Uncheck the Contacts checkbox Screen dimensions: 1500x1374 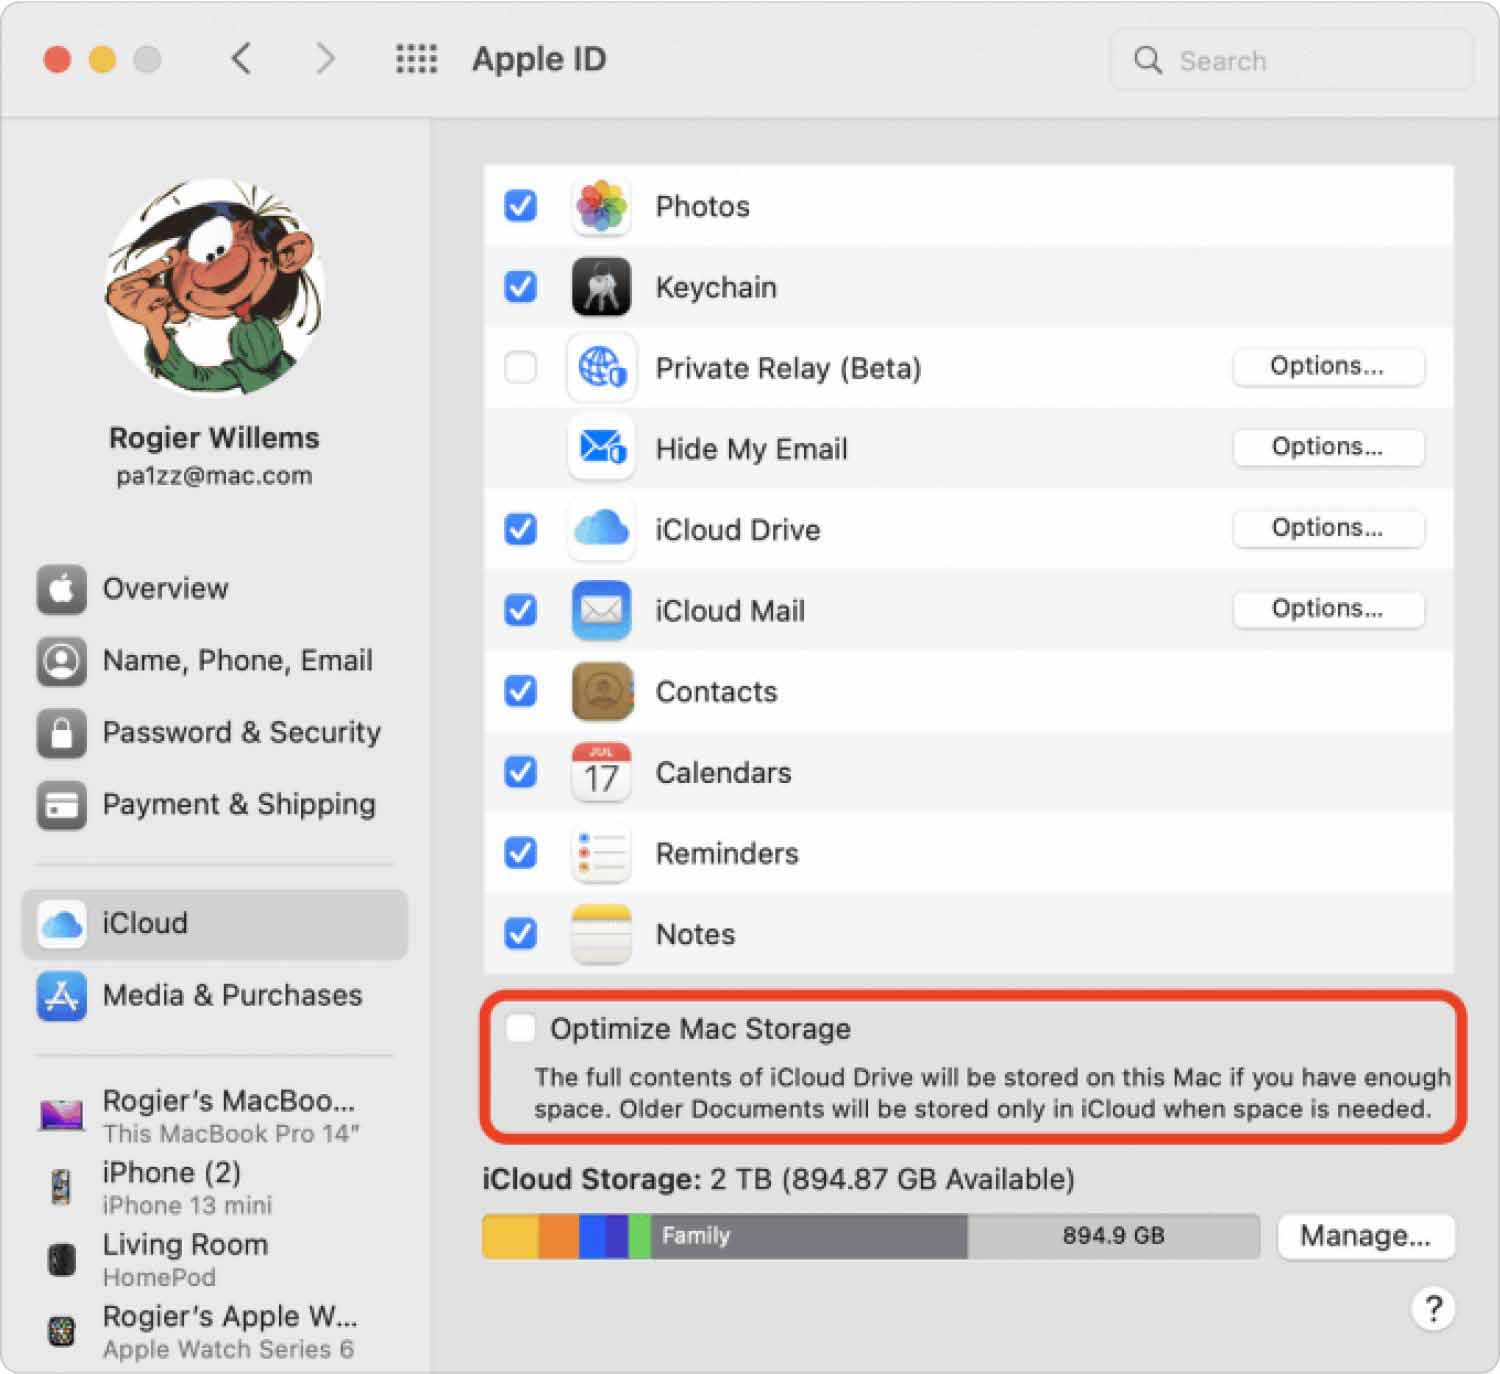pos(520,691)
